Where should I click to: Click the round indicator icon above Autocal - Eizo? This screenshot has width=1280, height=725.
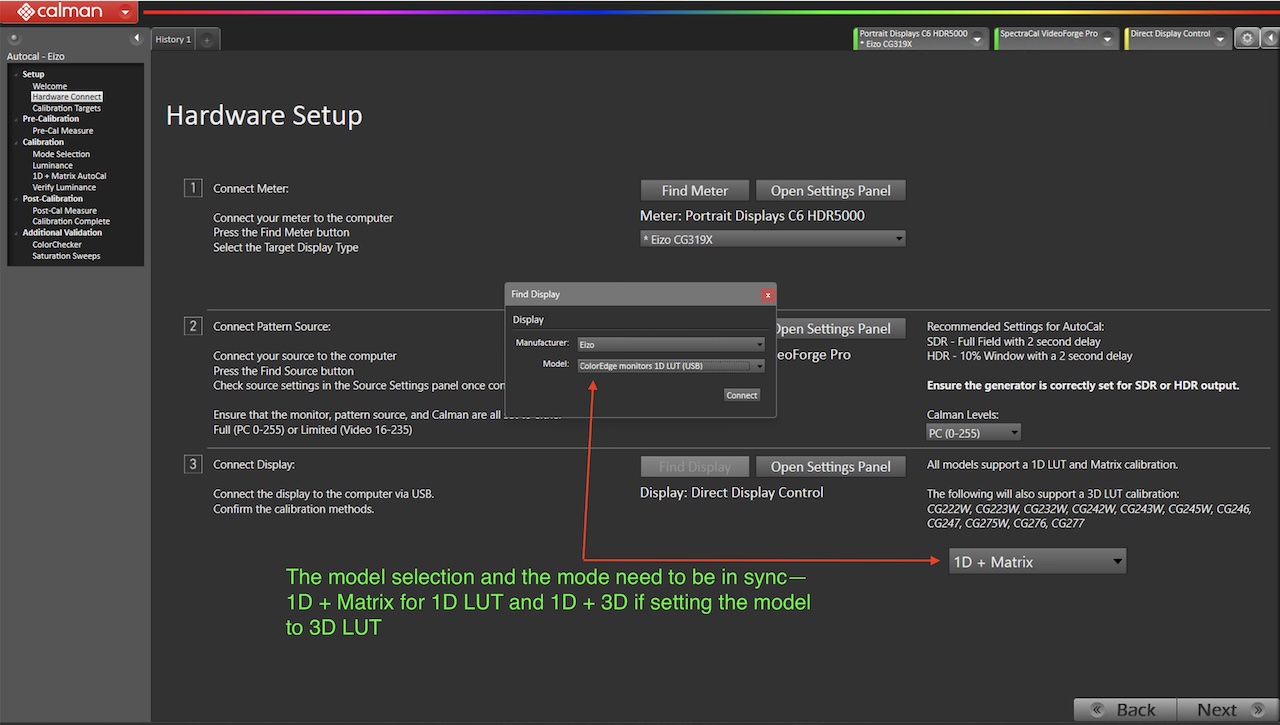pos(13,38)
